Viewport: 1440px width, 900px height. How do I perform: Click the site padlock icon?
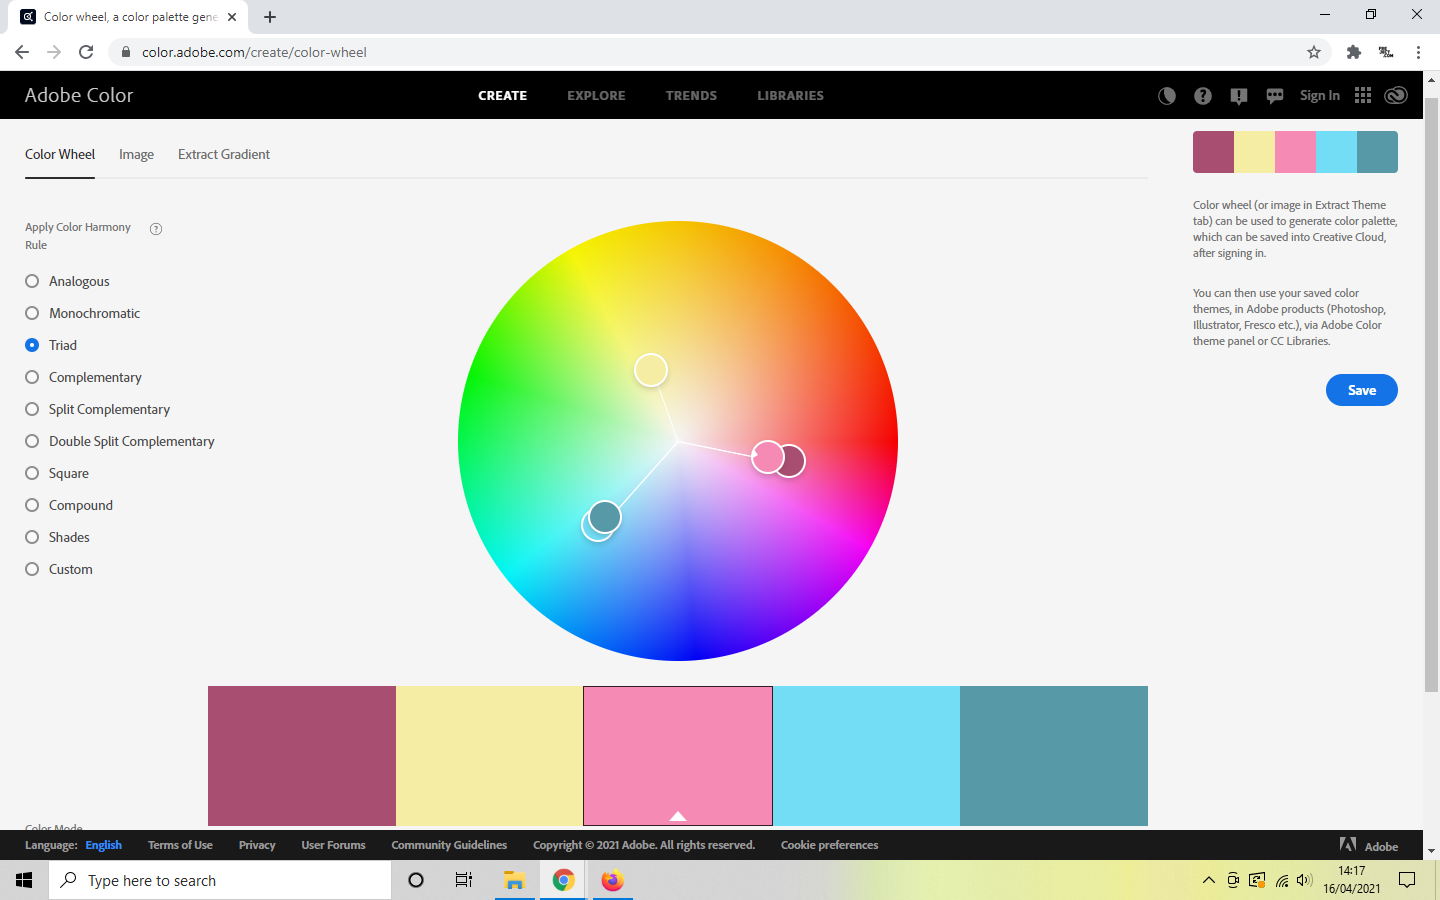click(x=126, y=52)
